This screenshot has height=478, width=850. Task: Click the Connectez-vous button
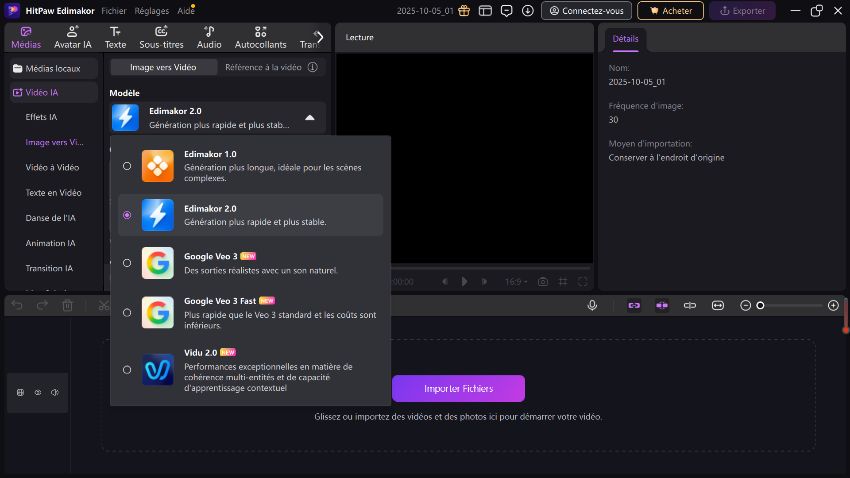tap(586, 10)
